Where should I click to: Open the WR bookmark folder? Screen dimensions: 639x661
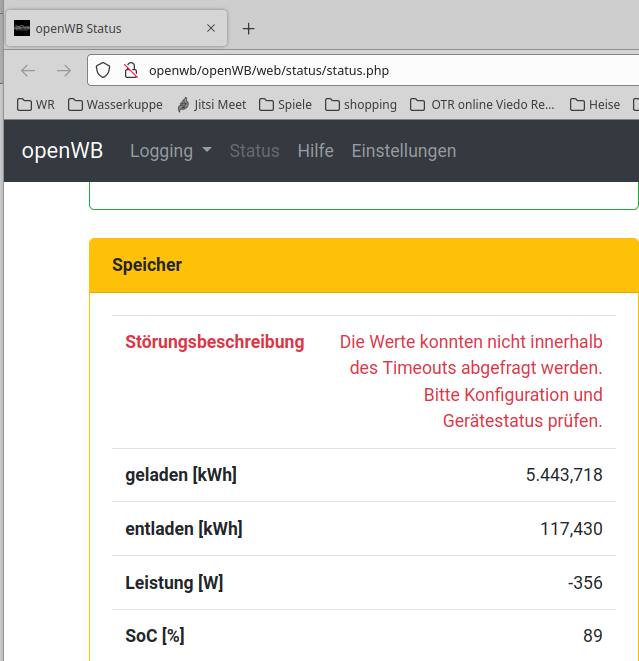pyautogui.click(x=36, y=104)
